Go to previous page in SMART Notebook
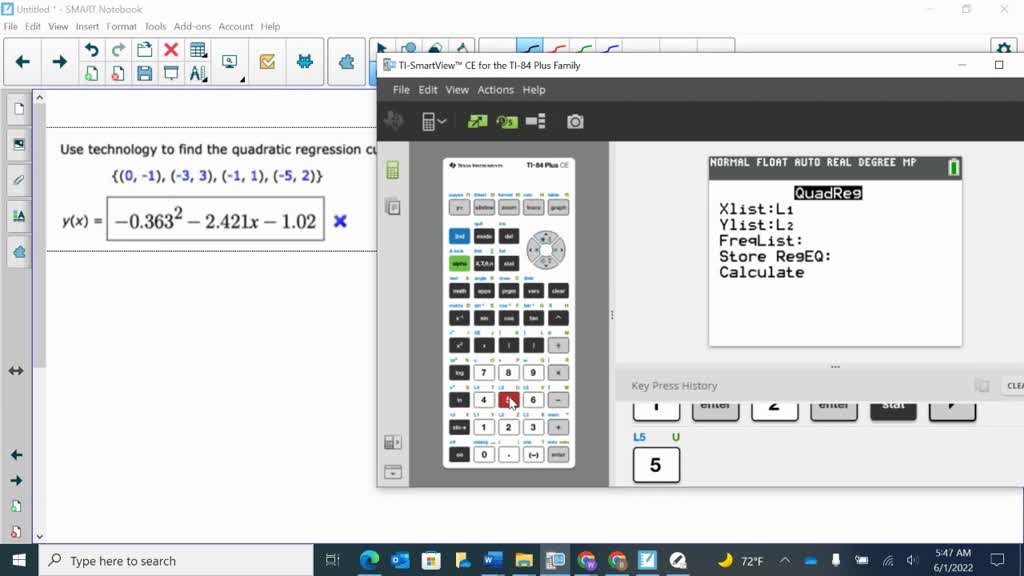Viewport: 1024px width, 576px height. pos(22,62)
